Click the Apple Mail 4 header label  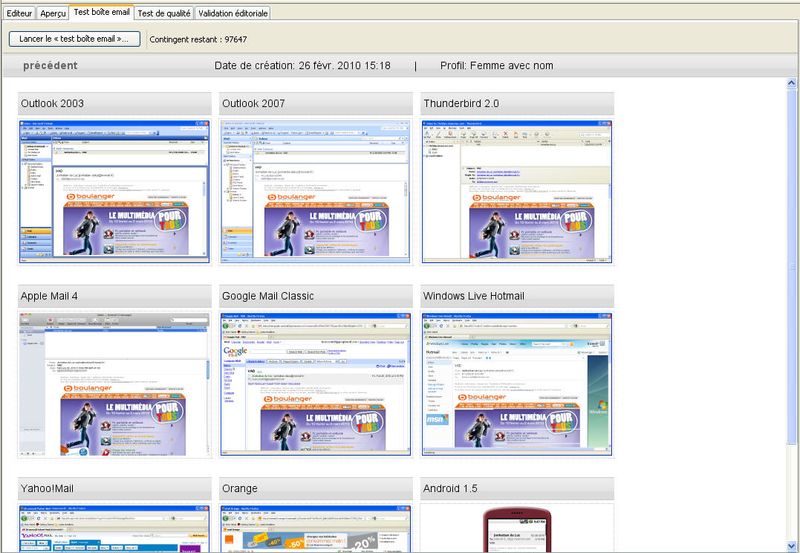(49, 296)
